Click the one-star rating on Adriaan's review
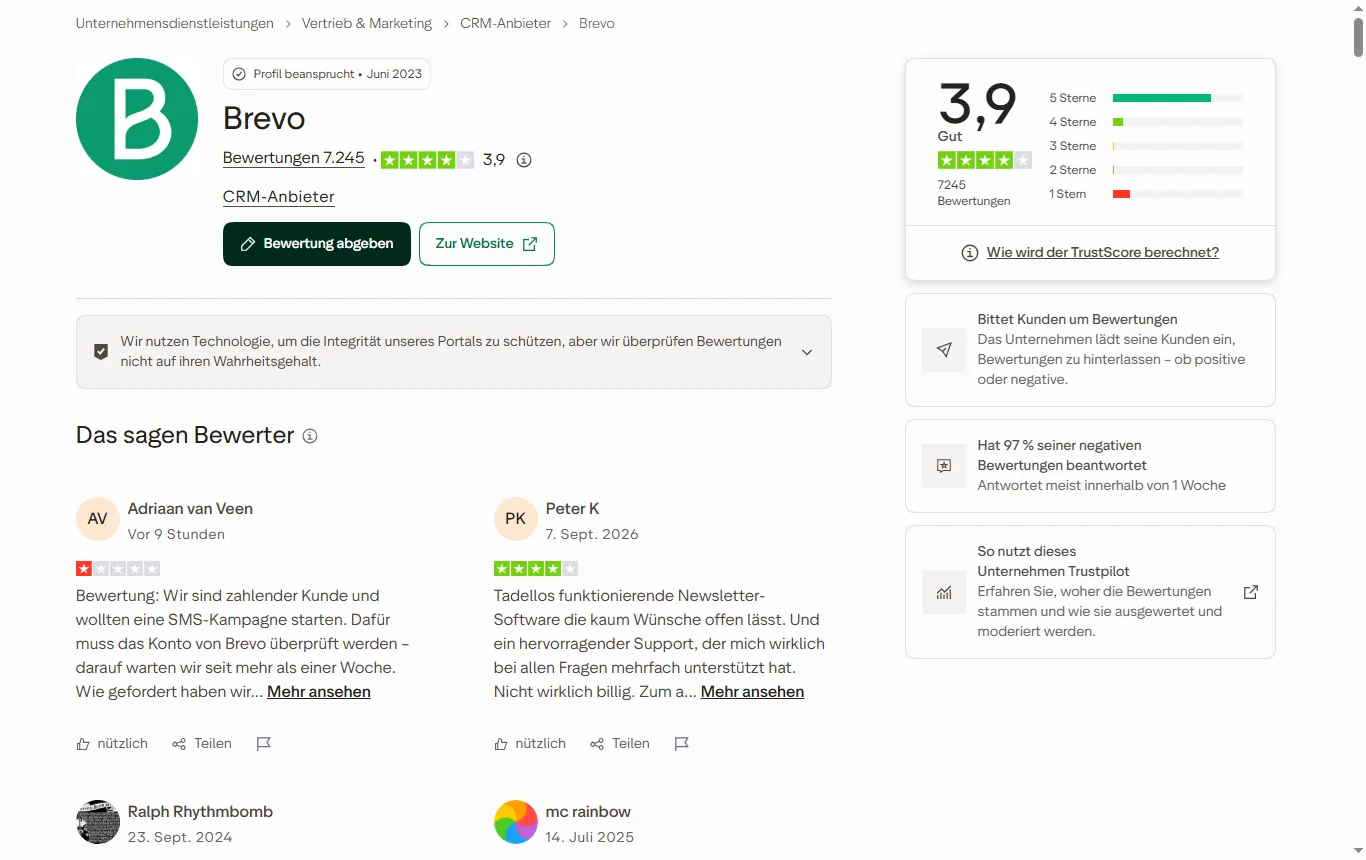This screenshot has height=860, width=1366. [118, 569]
